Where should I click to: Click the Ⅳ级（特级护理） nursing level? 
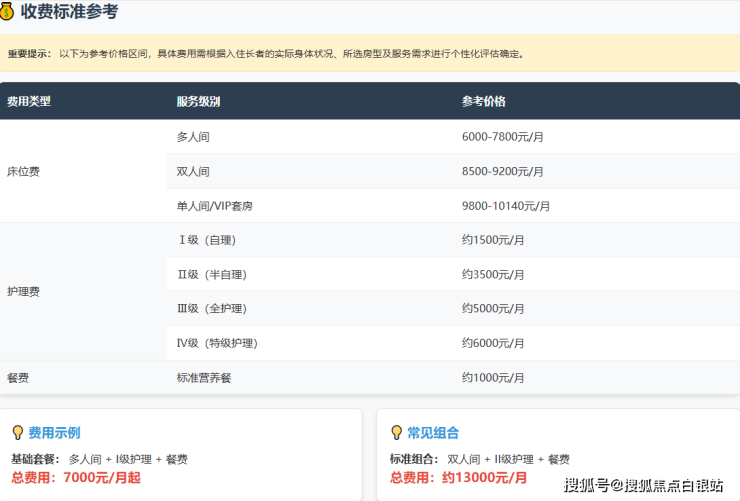[217, 343]
